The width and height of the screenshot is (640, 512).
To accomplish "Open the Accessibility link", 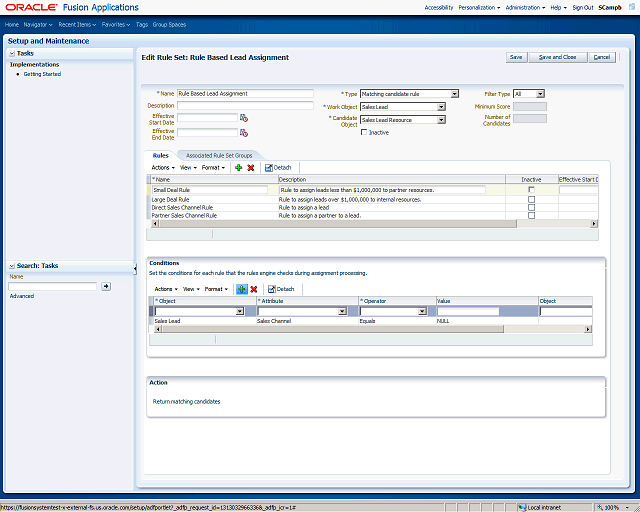I will pos(439,7).
